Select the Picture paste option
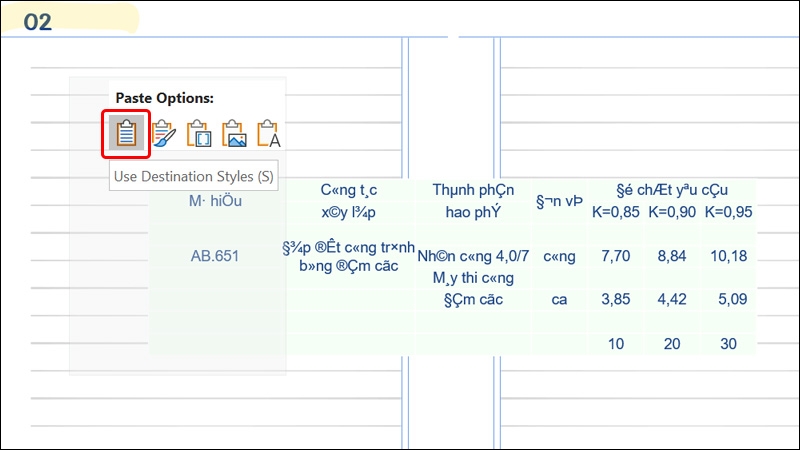Viewport: 800px width, 450px height. click(234, 133)
